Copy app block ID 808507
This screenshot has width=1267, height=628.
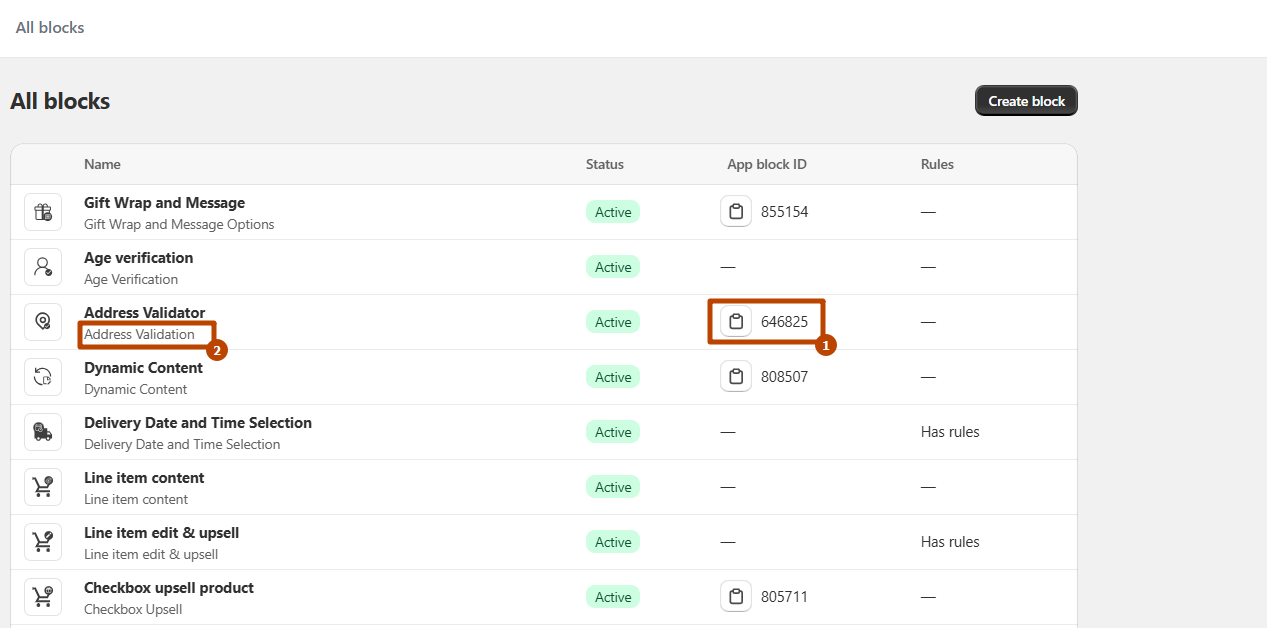click(x=736, y=377)
